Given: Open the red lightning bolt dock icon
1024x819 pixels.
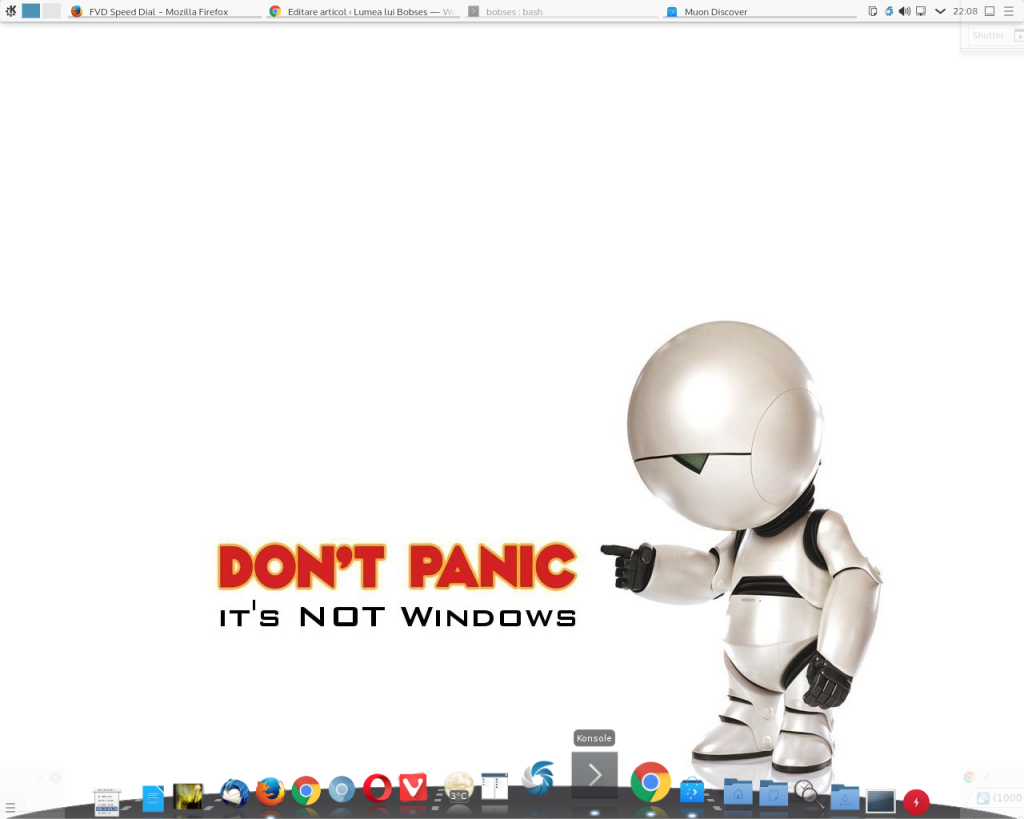Looking at the screenshot, I should pos(916,802).
